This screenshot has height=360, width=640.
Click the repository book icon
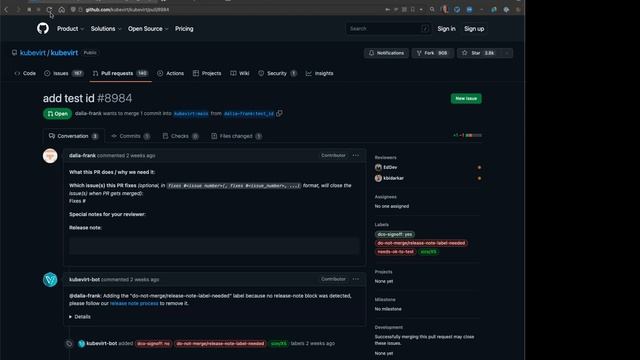coord(14,53)
